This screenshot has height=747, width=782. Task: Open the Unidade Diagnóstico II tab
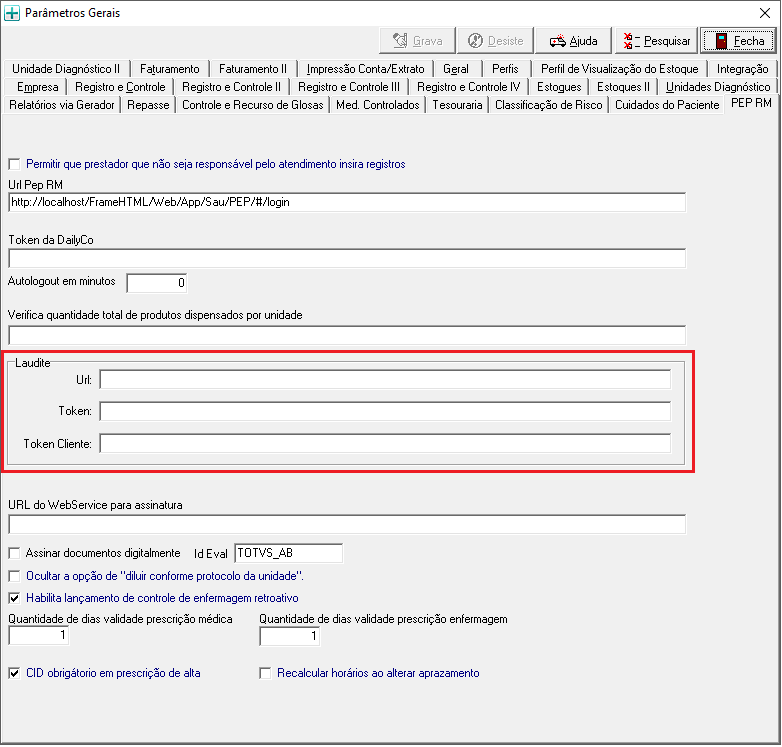(x=66, y=69)
